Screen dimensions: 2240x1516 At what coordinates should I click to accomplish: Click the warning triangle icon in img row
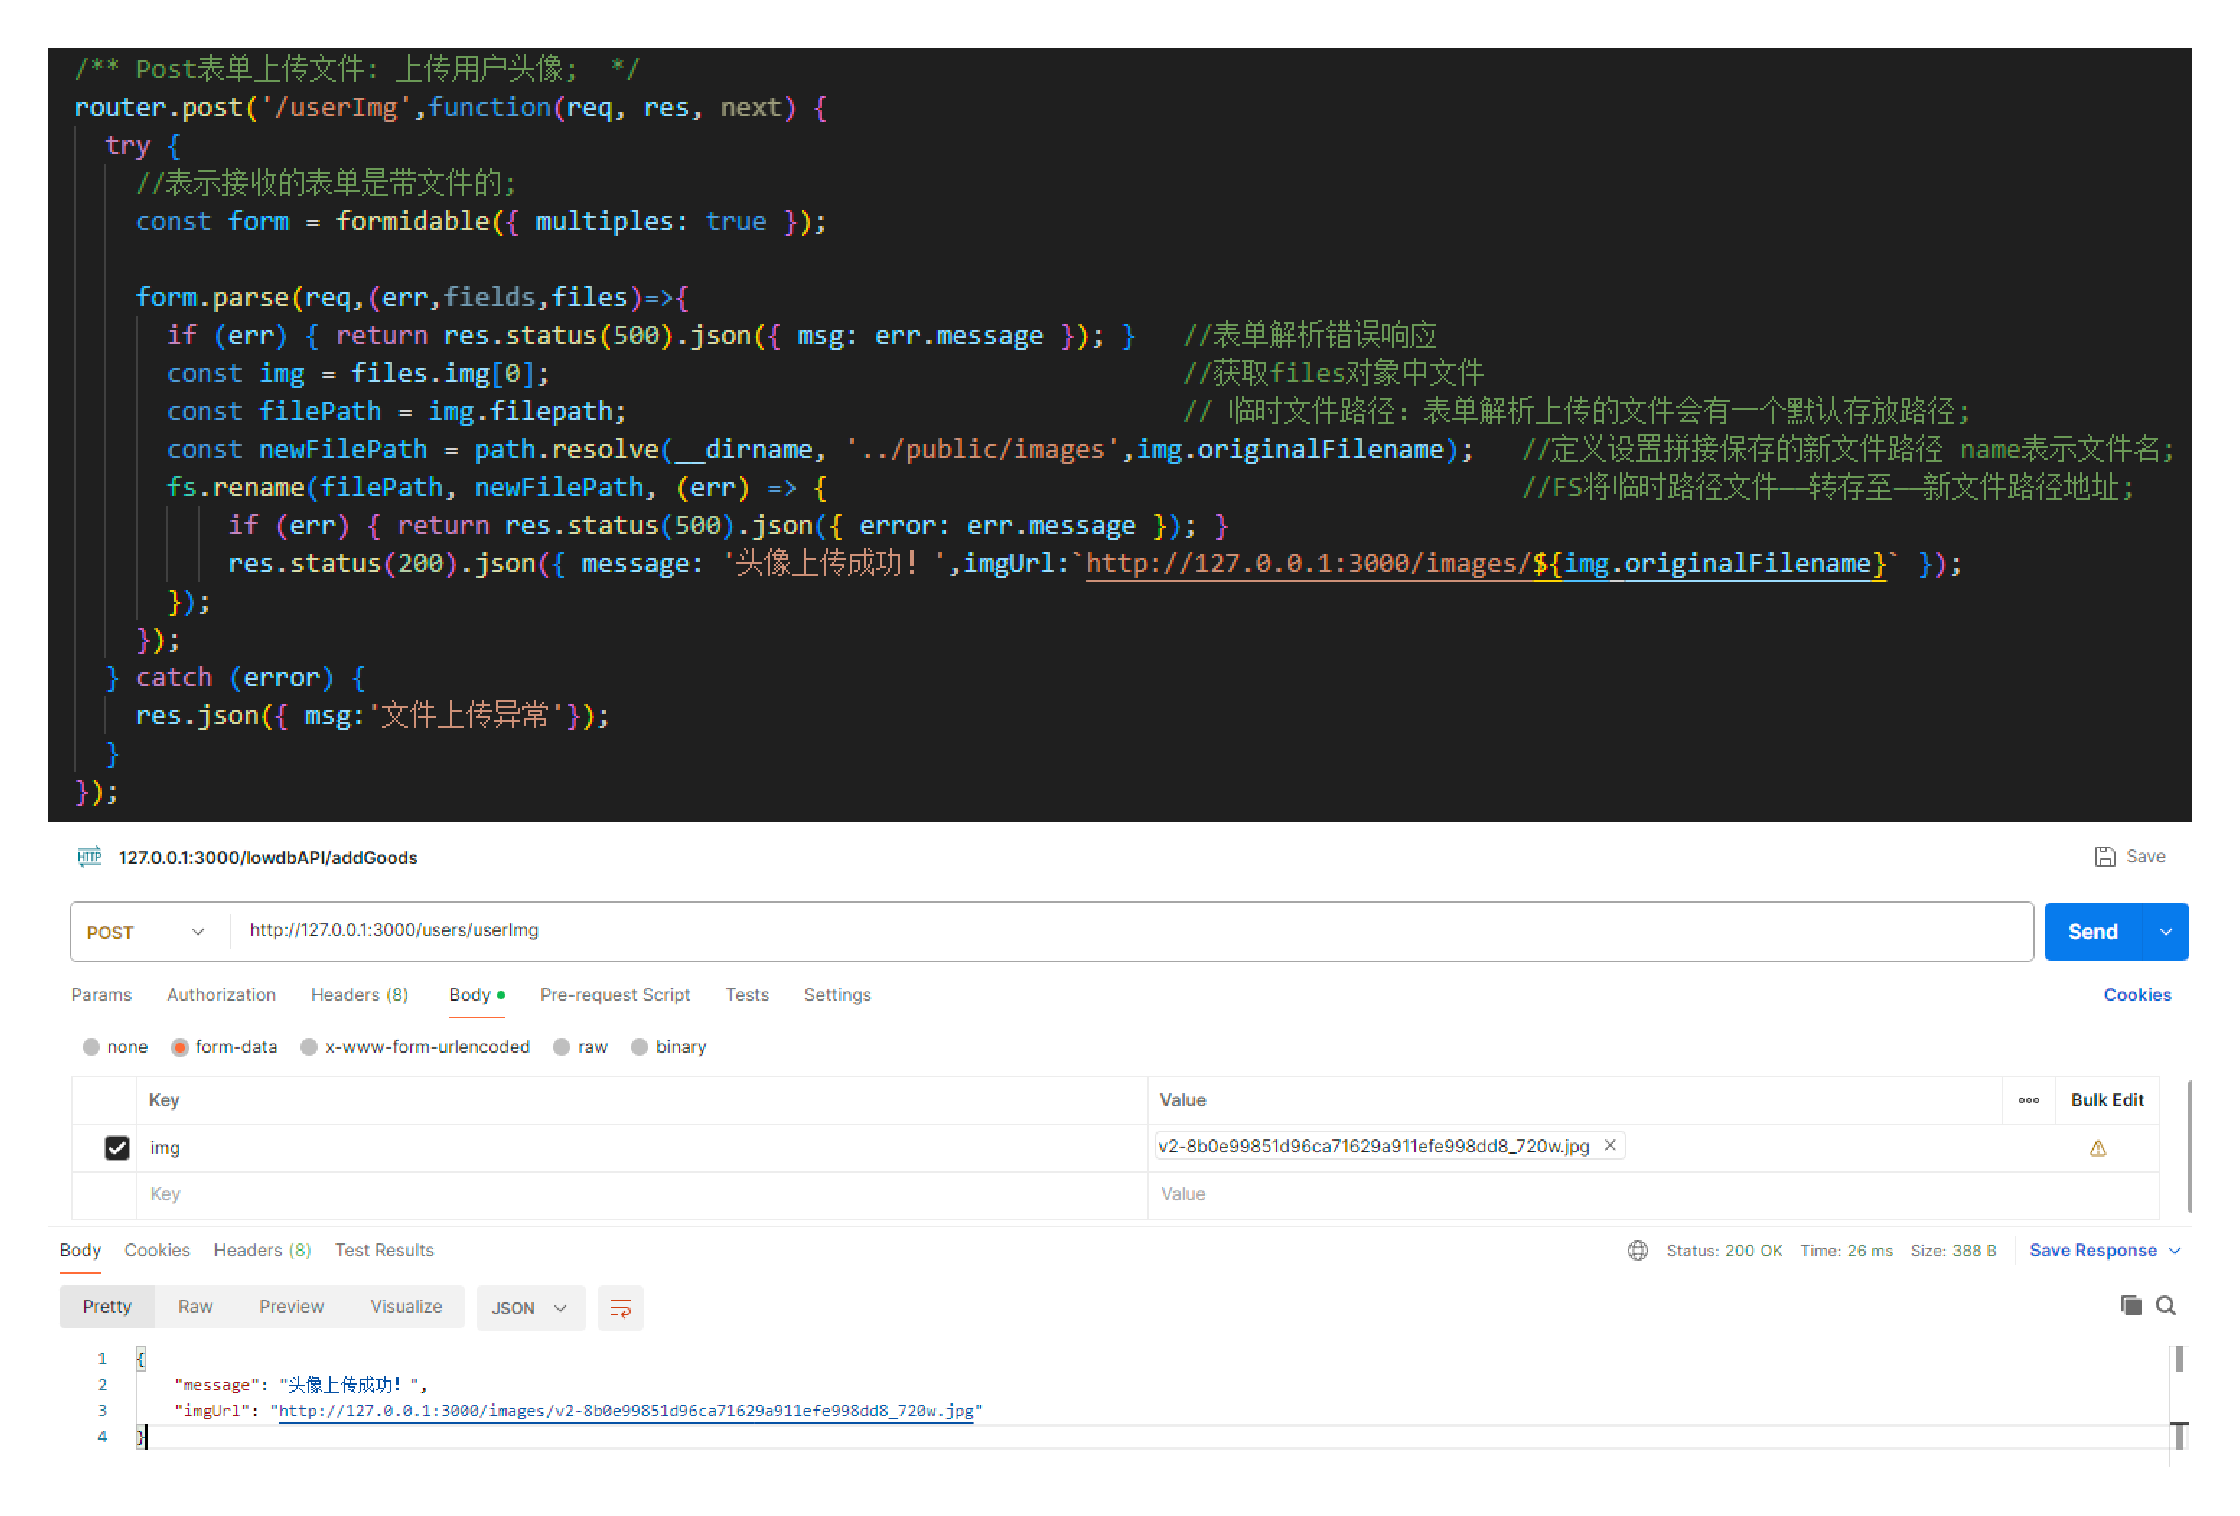pyautogui.click(x=2098, y=1149)
